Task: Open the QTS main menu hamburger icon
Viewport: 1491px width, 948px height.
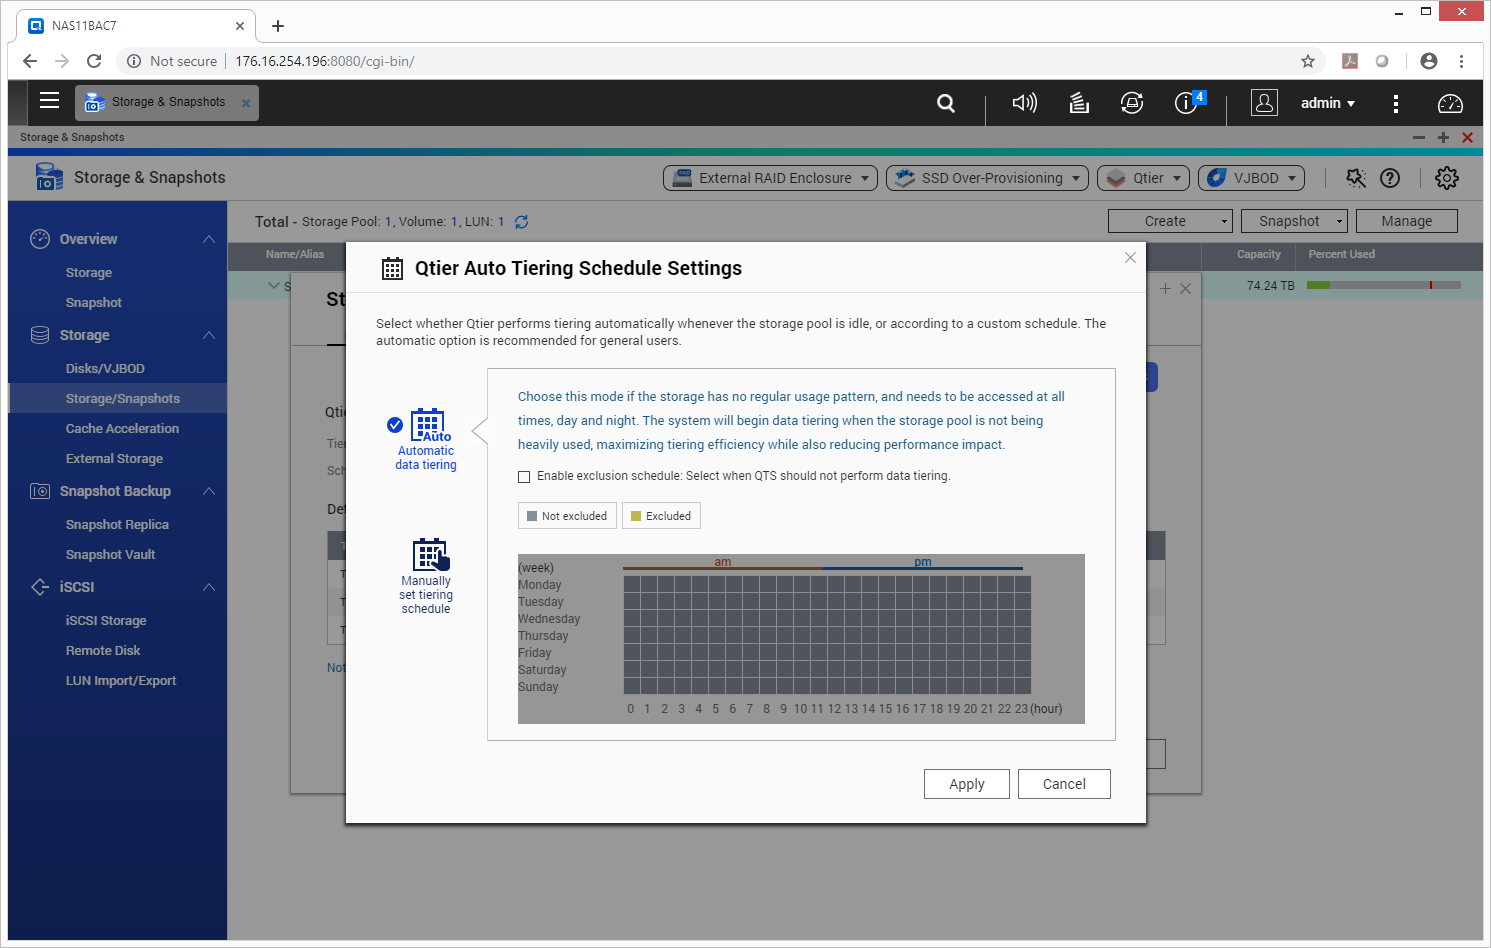Action: tap(49, 100)
